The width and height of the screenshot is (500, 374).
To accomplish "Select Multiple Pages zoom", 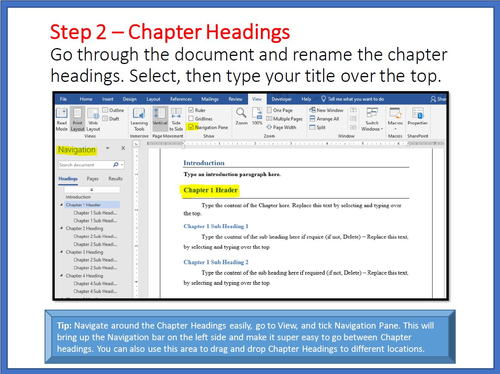I will click(284, 119).
